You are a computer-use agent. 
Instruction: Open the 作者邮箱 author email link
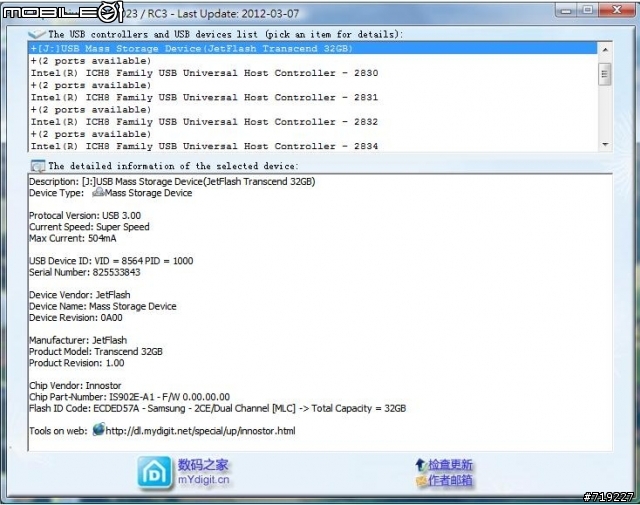(450, 481)
